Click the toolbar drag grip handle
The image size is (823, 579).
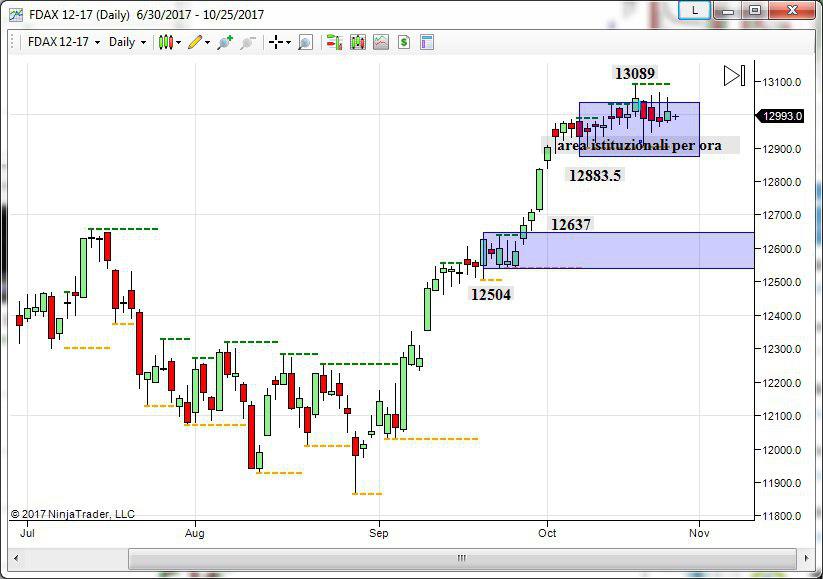coord(13,42)
